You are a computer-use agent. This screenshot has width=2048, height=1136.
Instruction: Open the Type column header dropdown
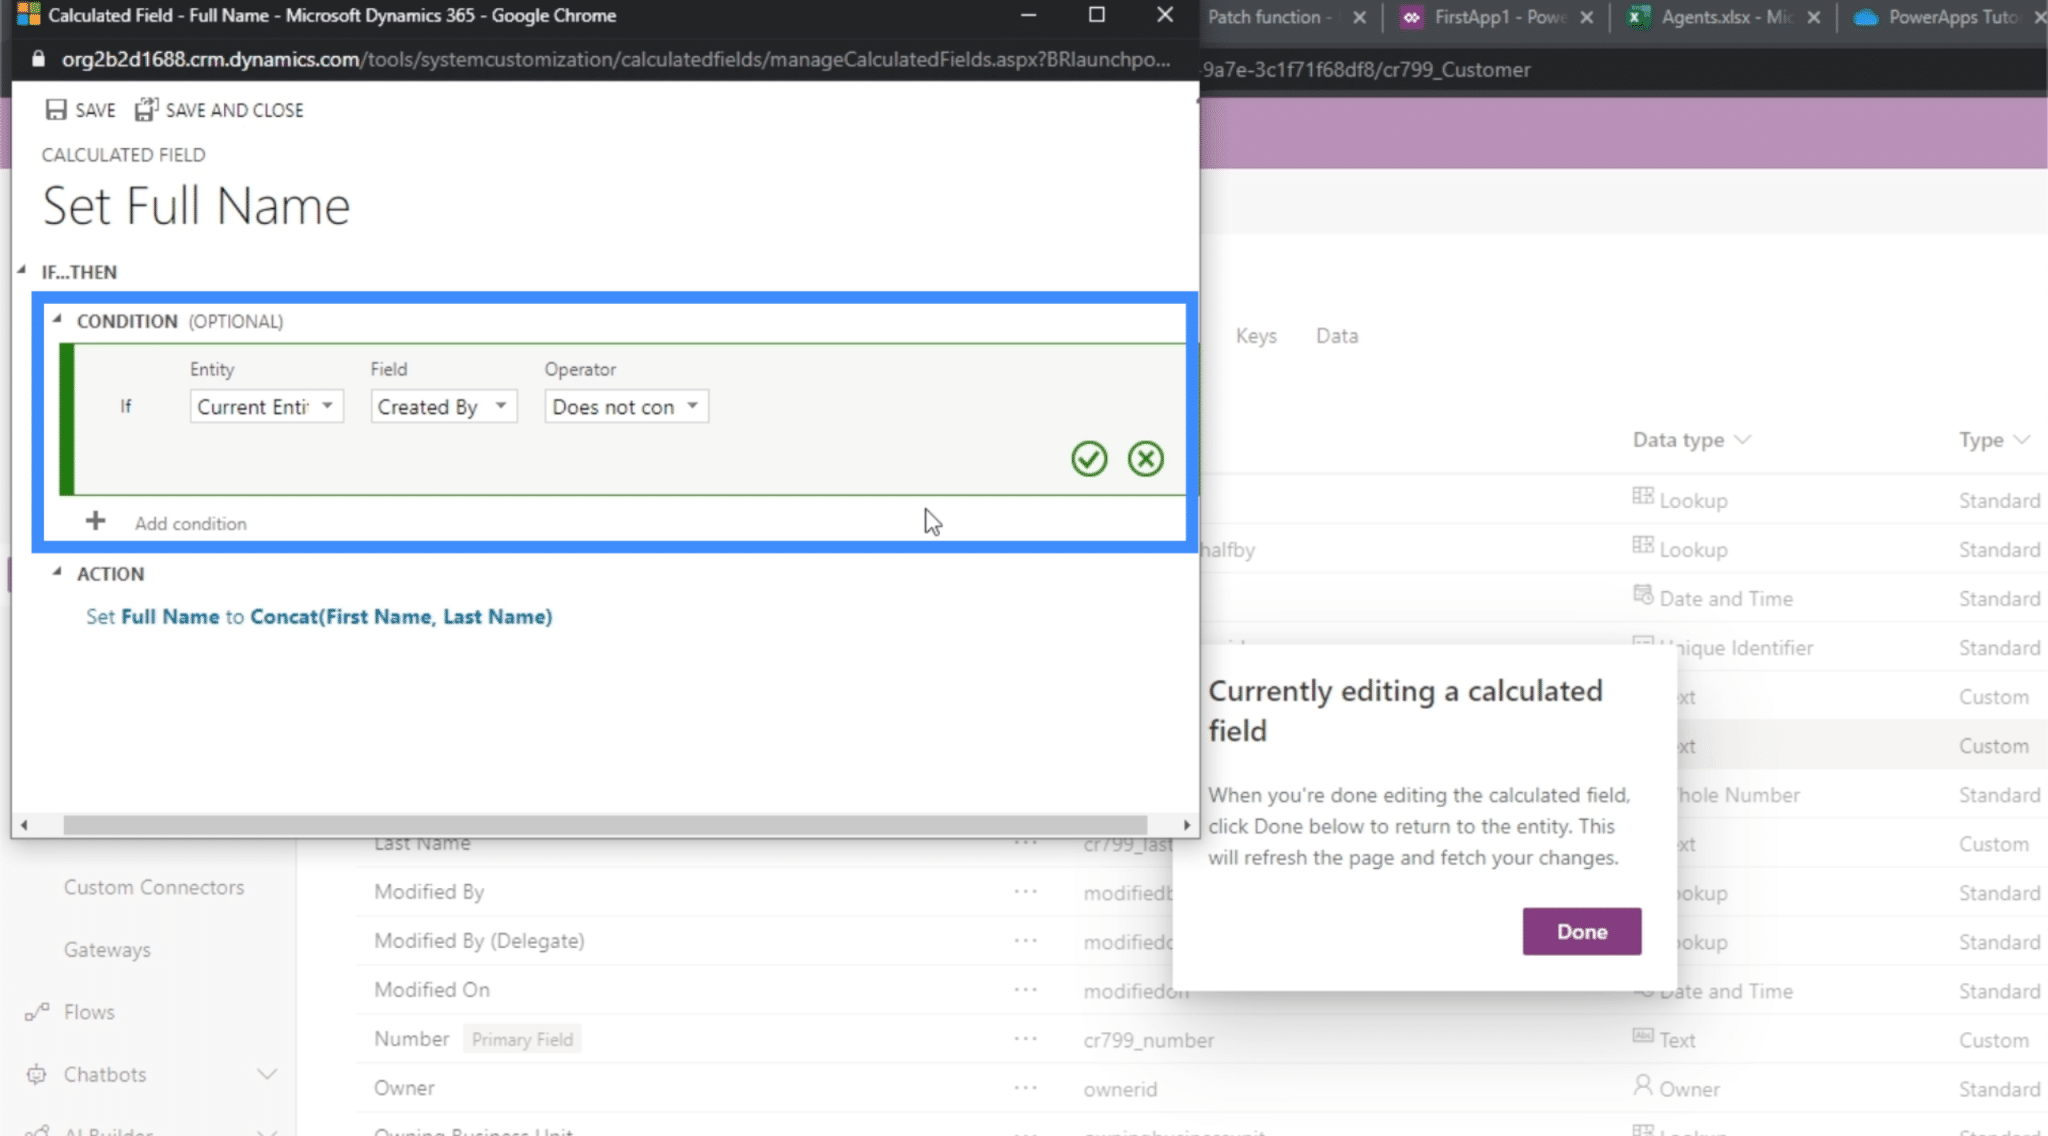1994,440
